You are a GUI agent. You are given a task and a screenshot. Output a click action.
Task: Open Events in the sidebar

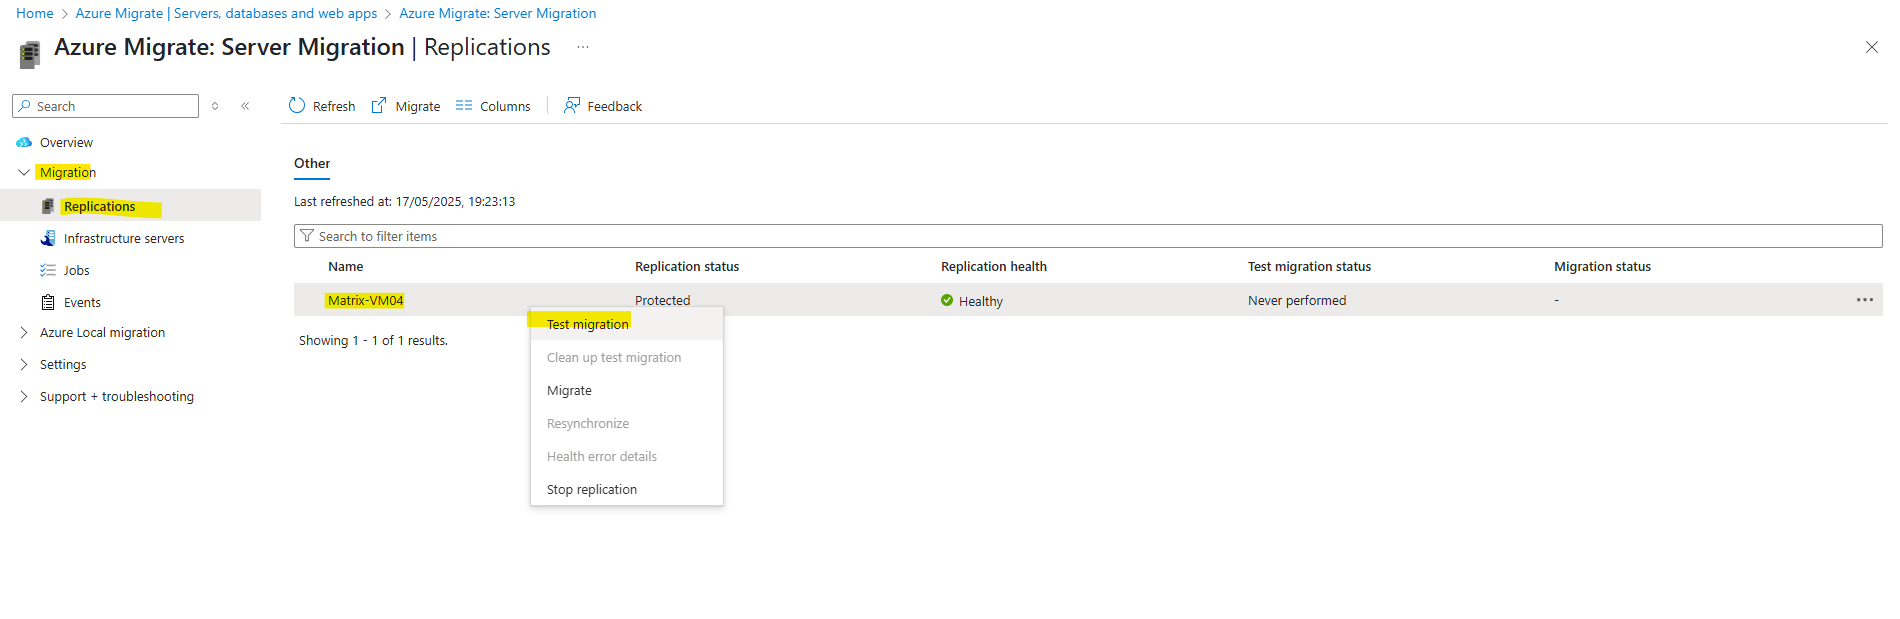point(82,302)
